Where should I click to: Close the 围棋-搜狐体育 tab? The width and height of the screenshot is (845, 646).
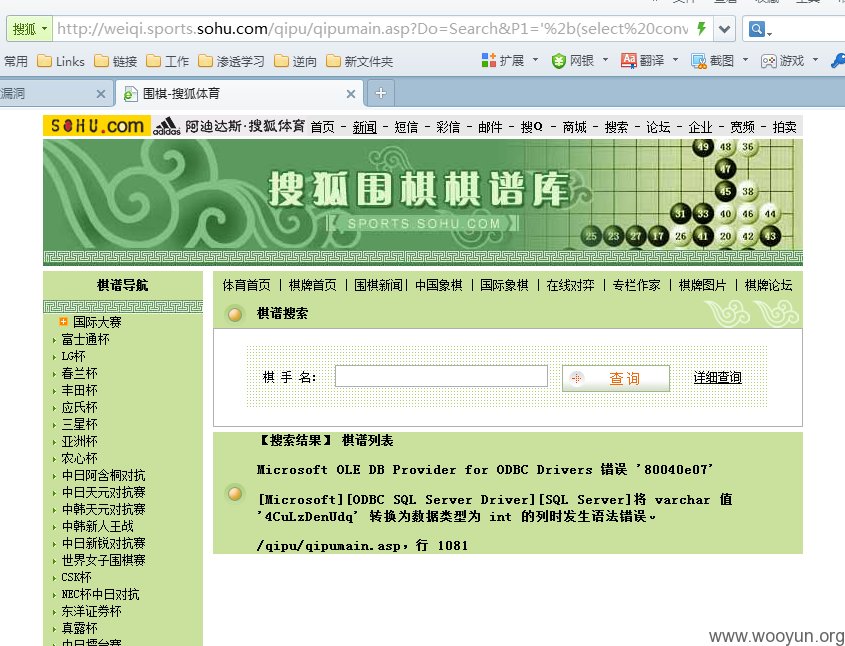351,94
